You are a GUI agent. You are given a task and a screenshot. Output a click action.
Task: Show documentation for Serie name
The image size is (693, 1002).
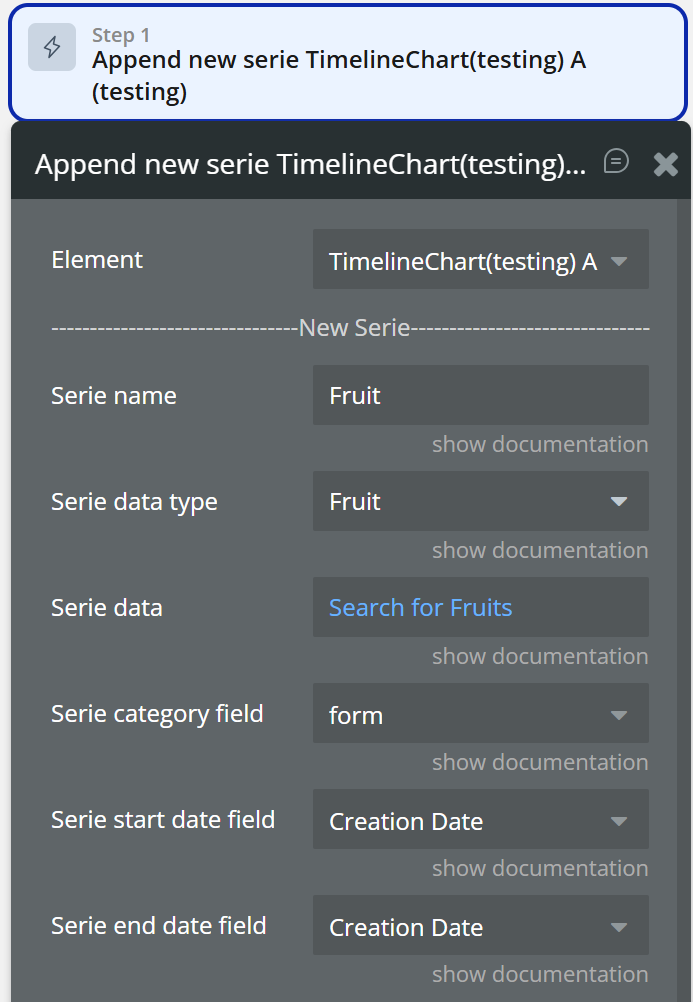[x=540, y=444]
